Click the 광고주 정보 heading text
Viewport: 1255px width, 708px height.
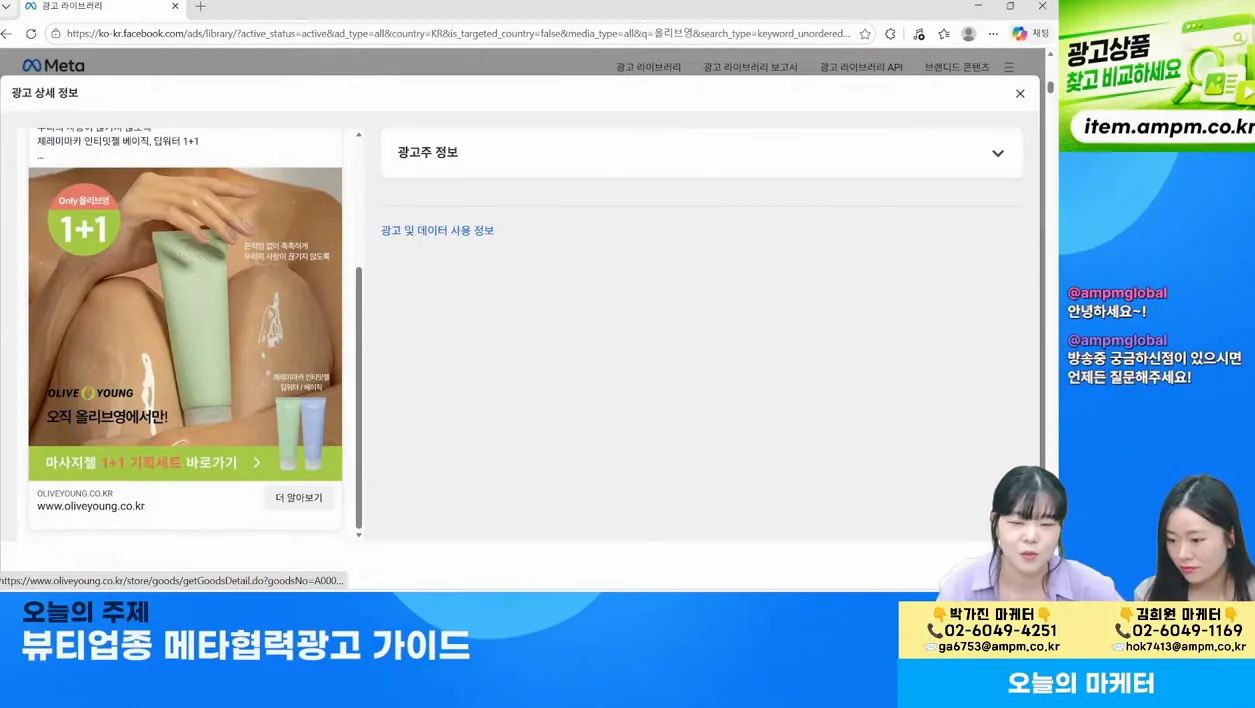coord(427,152)
